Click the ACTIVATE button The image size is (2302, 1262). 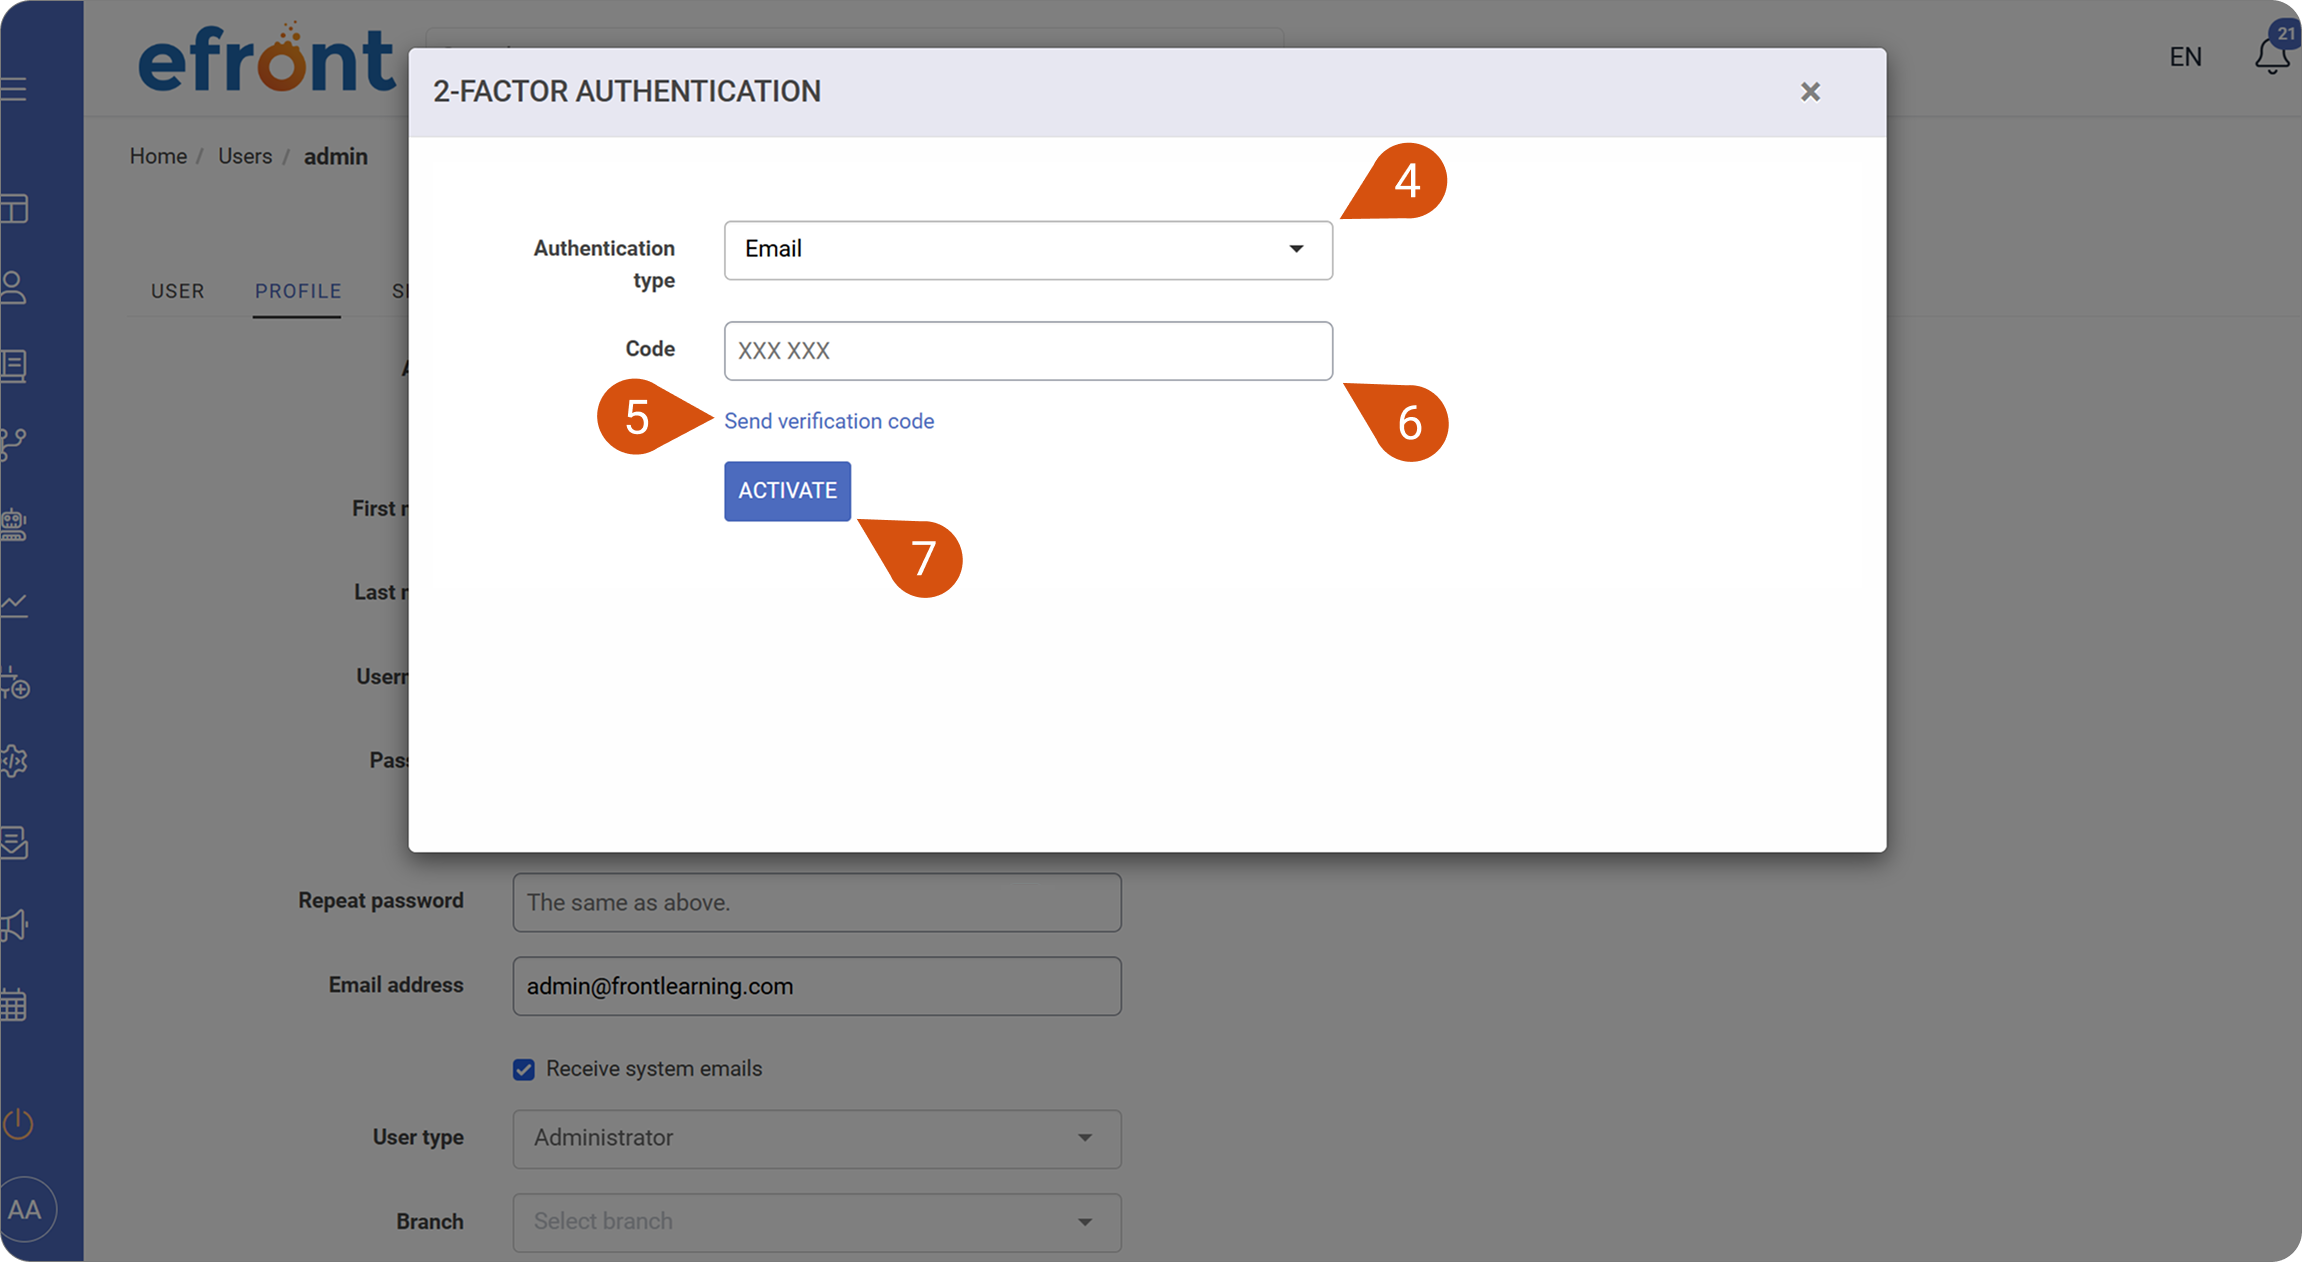tap(788, 491)
